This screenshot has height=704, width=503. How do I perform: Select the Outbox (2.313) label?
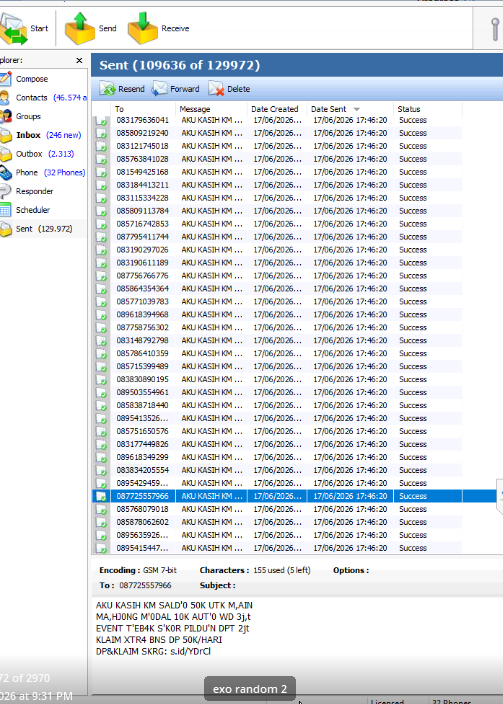[x=45, y=154]
